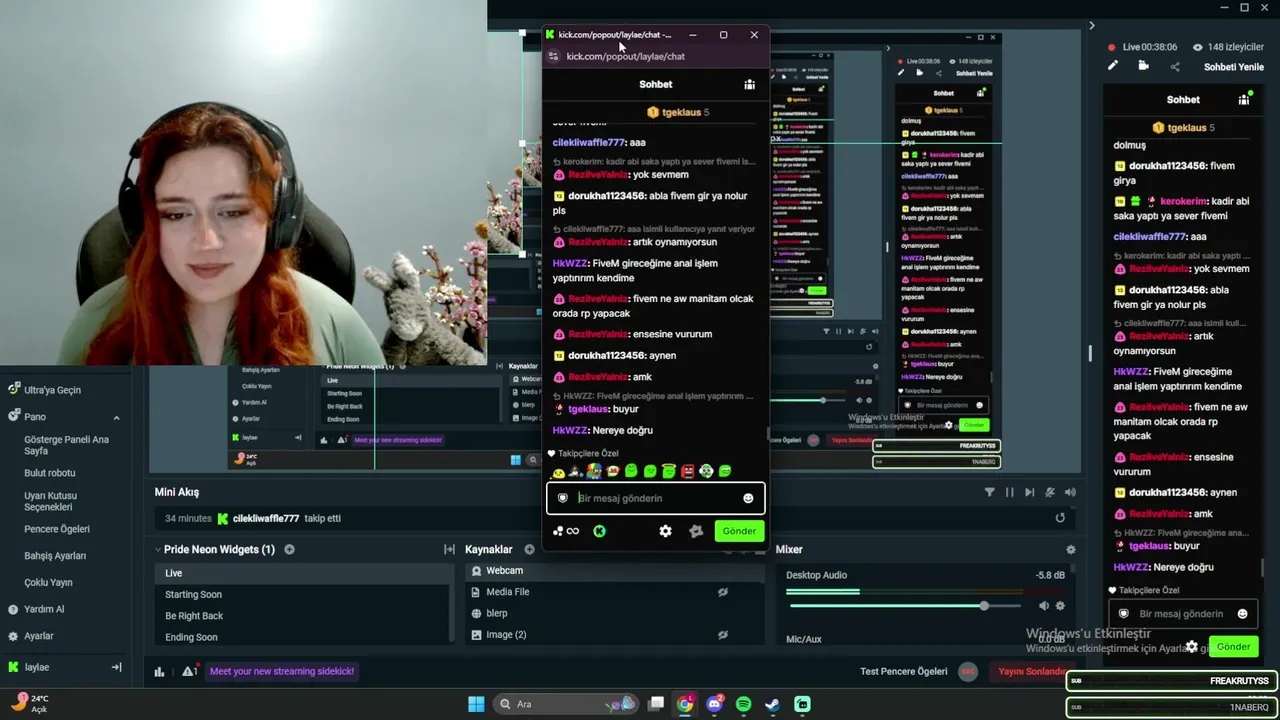Screen dimensions: 1280x720
Task: Focus the popout chat message input
Action: (655, 498)
